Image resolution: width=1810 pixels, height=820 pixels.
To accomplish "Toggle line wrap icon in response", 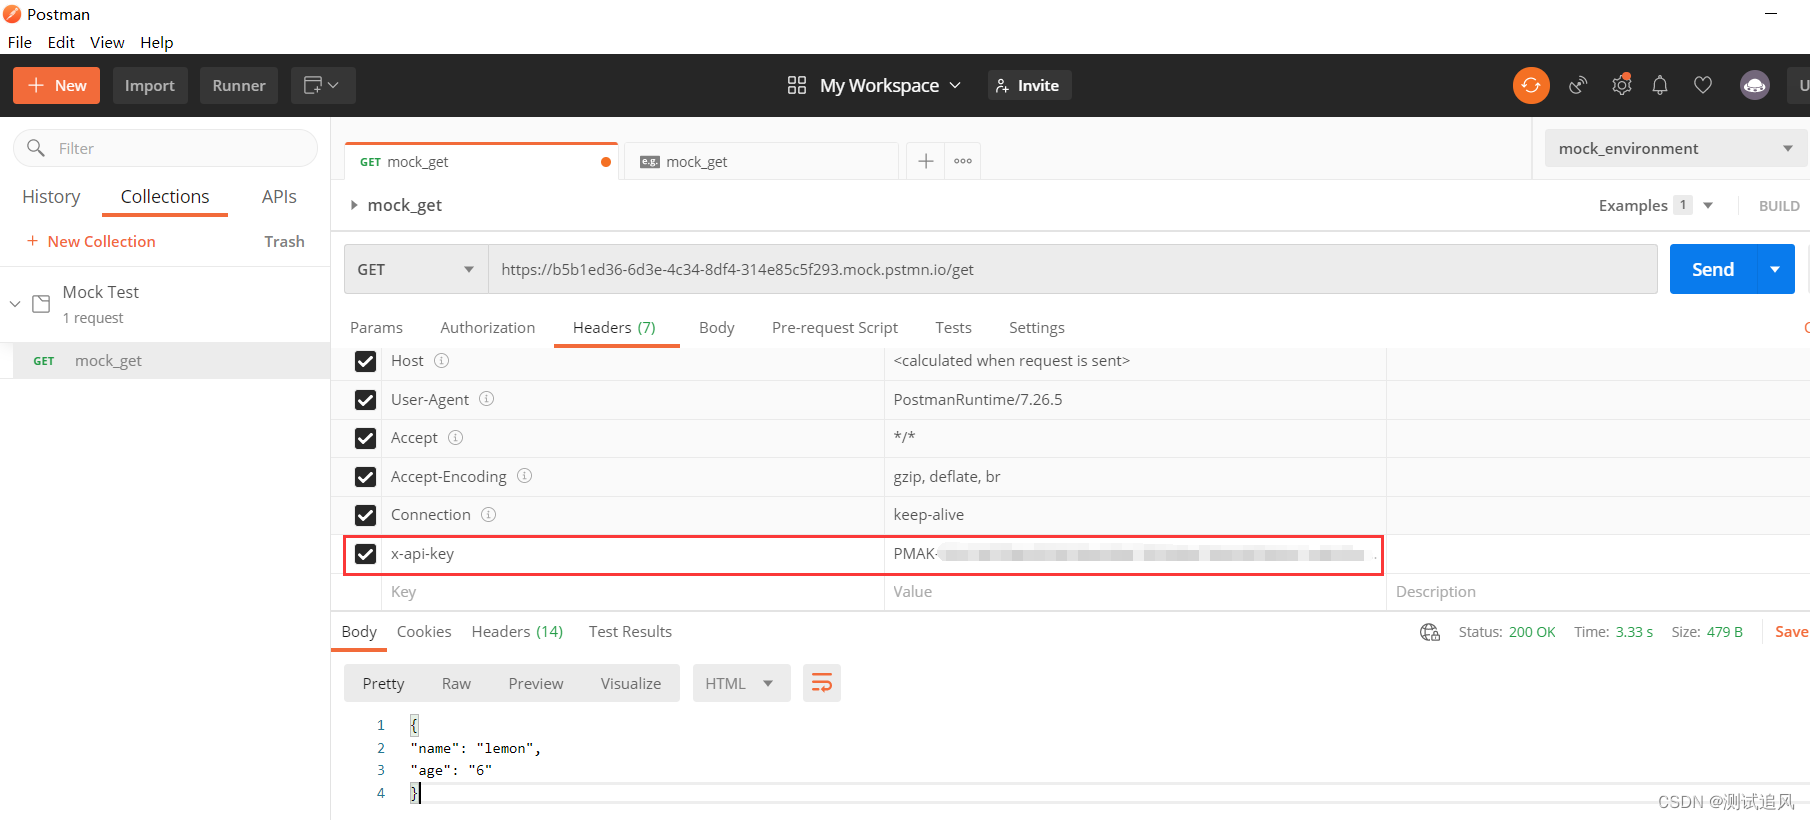I will click(821, 683).
